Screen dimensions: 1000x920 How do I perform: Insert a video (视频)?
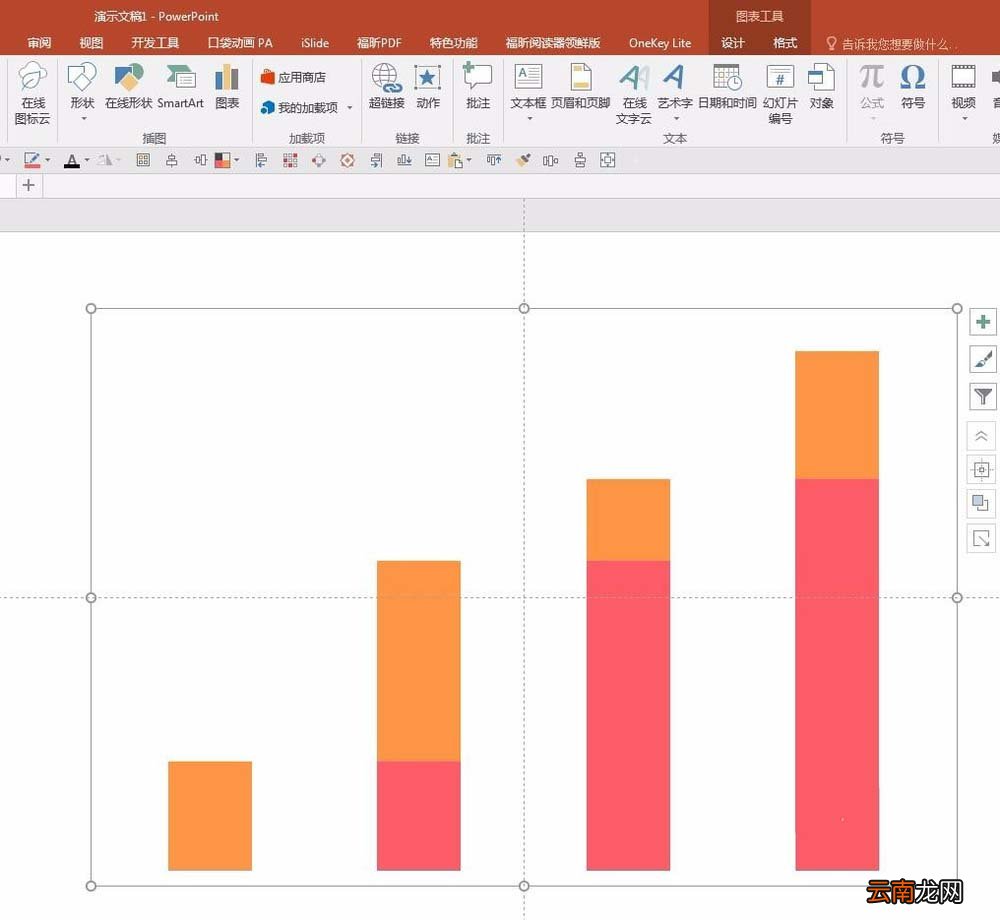coord(963,85)
